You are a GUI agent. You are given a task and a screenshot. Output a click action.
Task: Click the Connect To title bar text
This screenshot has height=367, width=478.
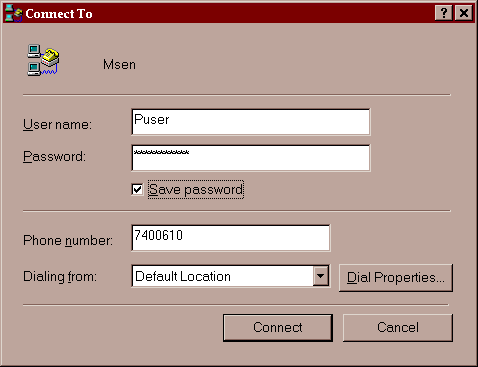[x=59, y=14]
